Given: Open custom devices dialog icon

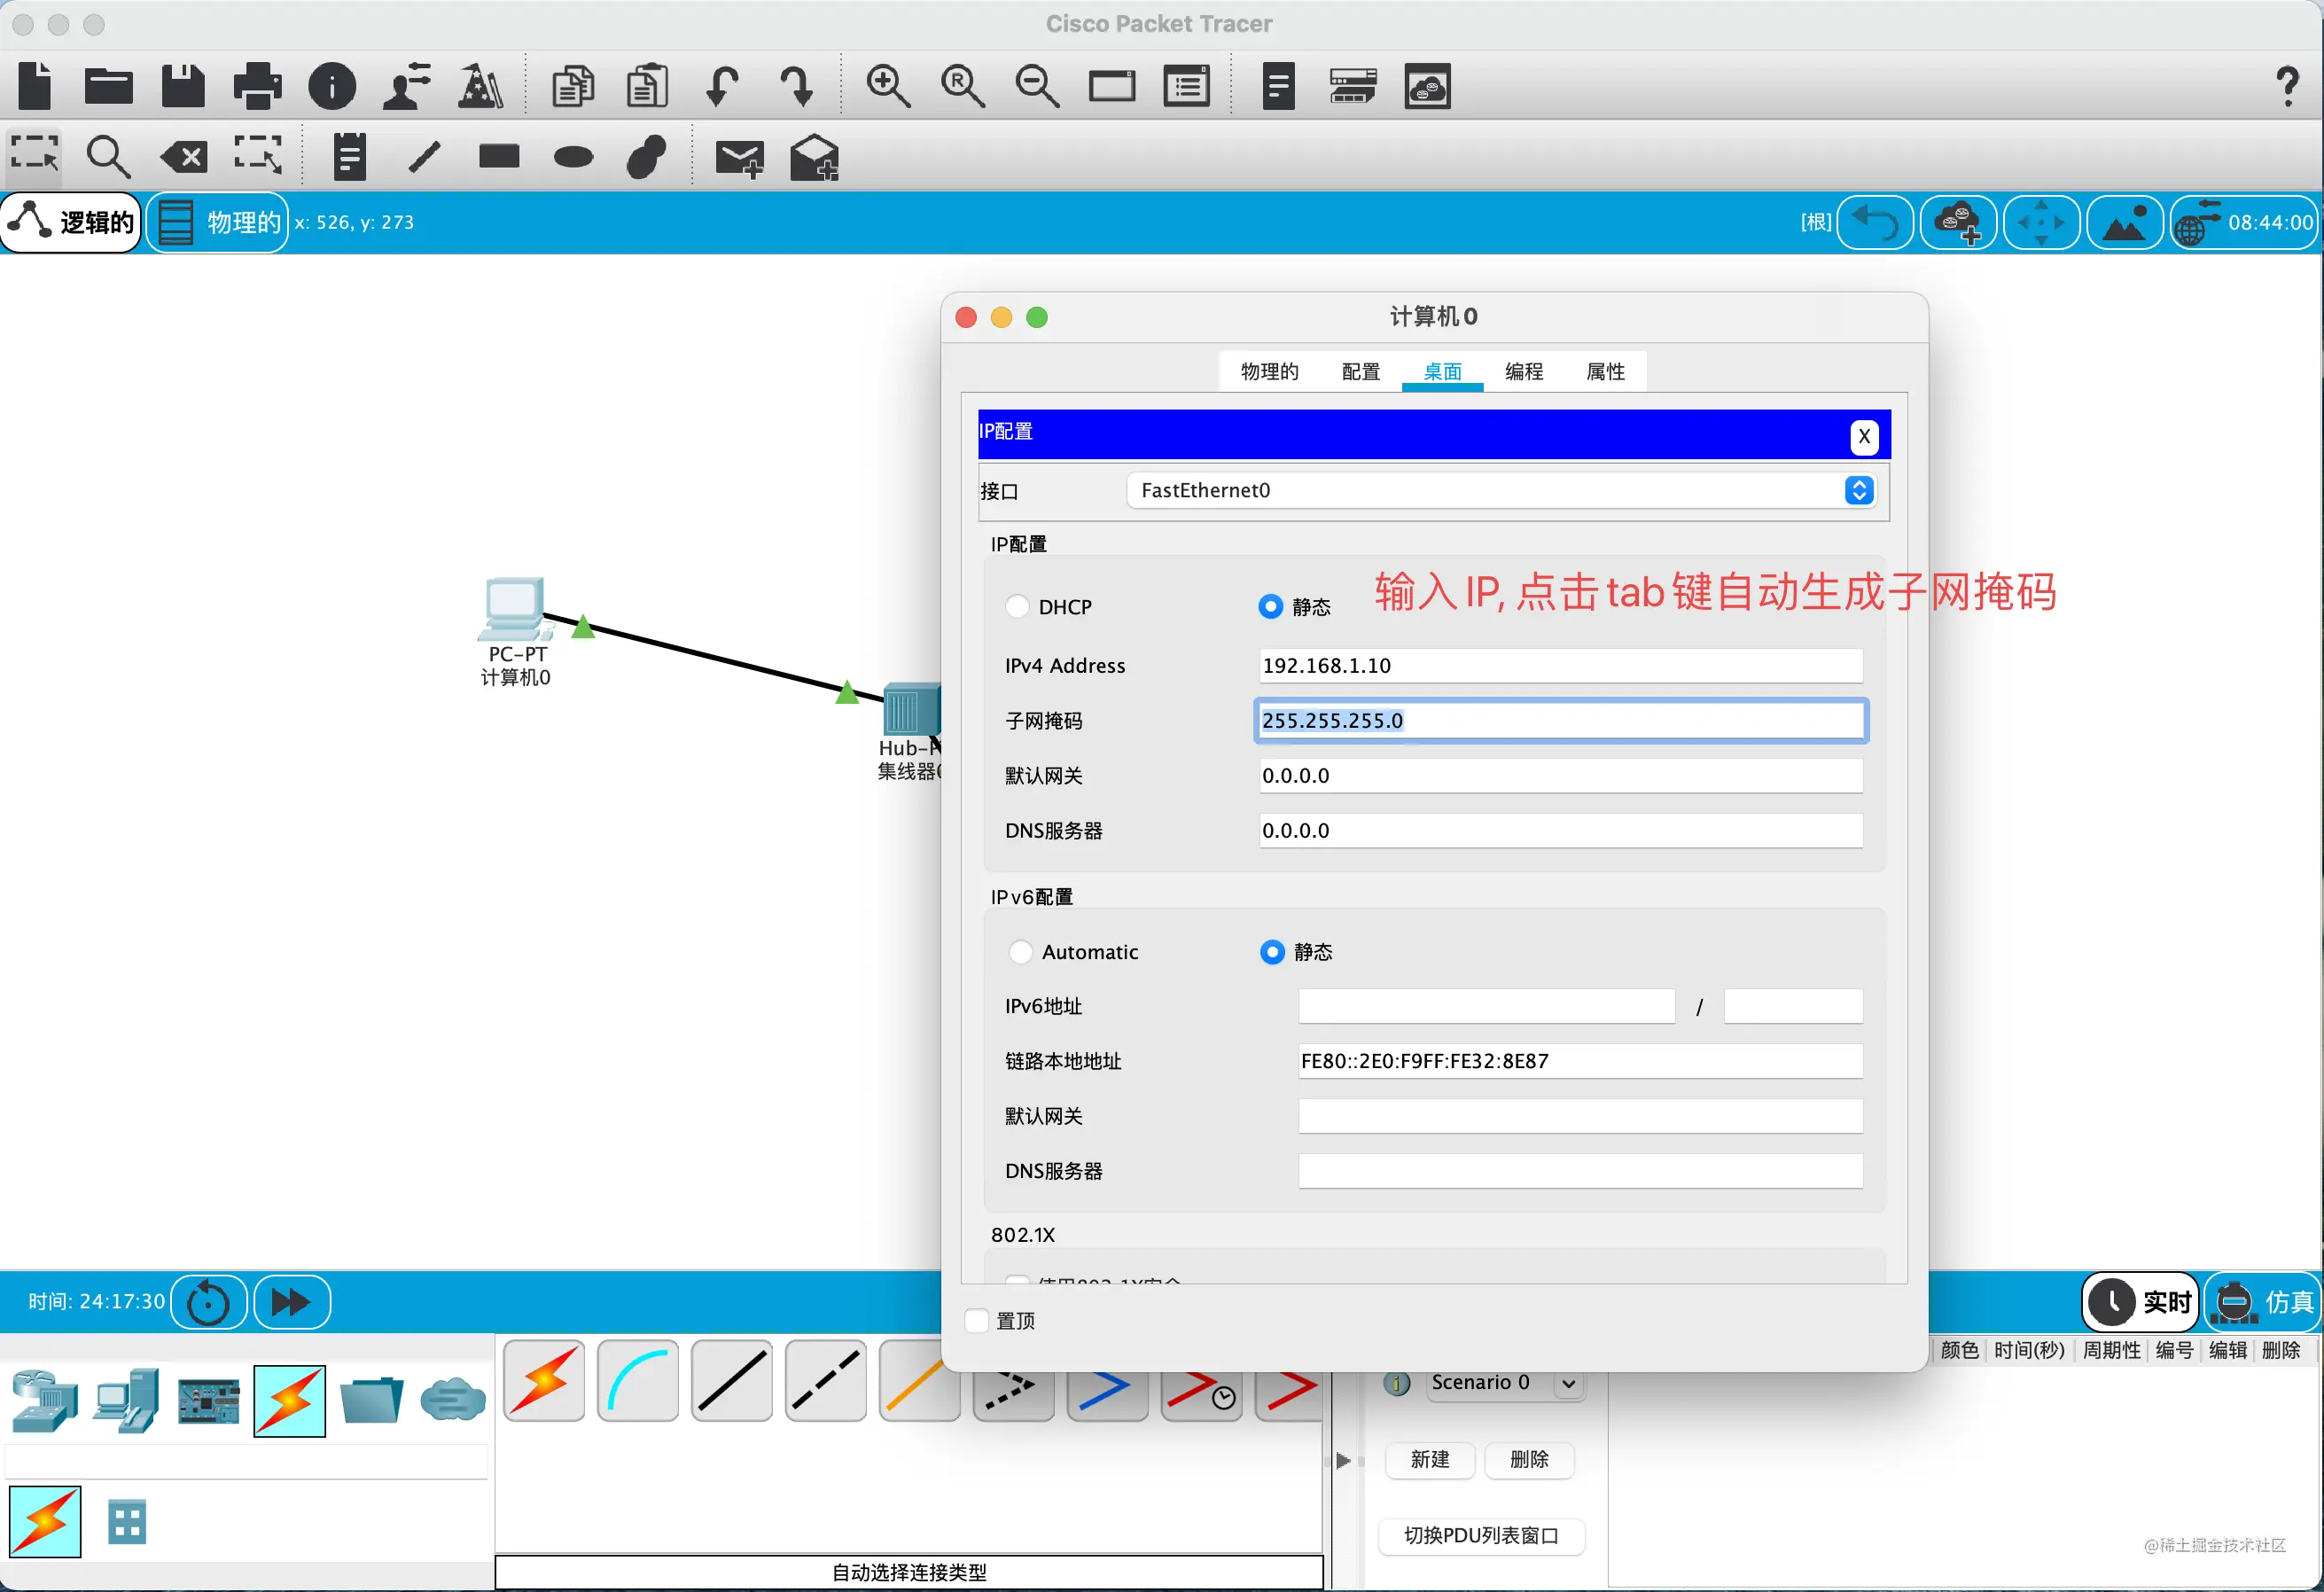Looking at the screenshot, I should click(1187, 86).
